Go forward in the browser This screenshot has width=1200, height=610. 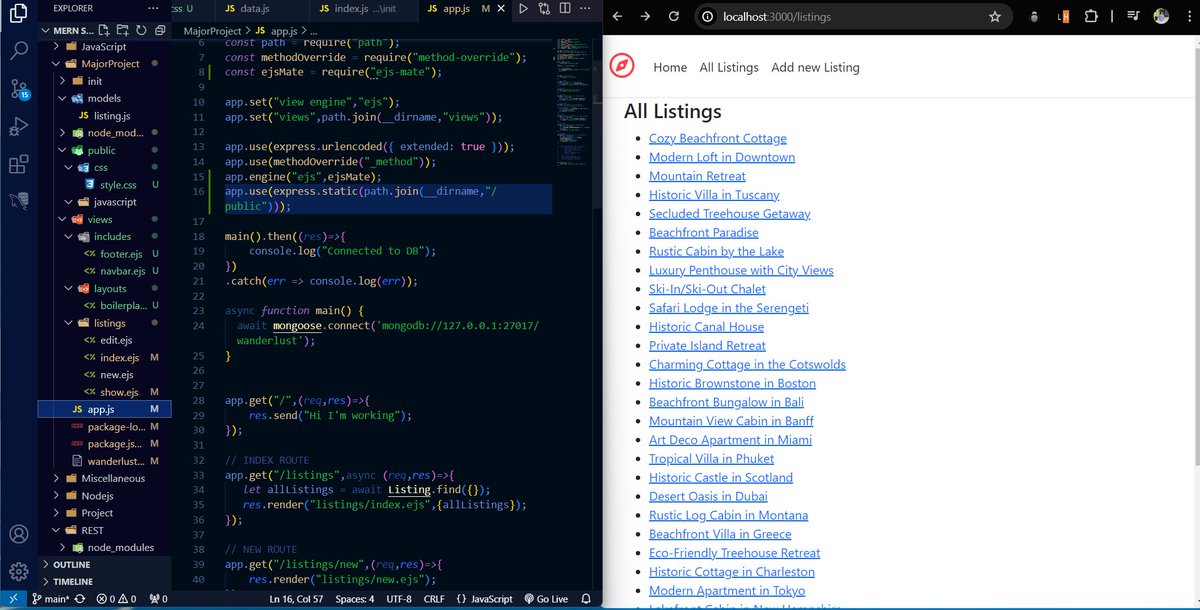[646, 16]
